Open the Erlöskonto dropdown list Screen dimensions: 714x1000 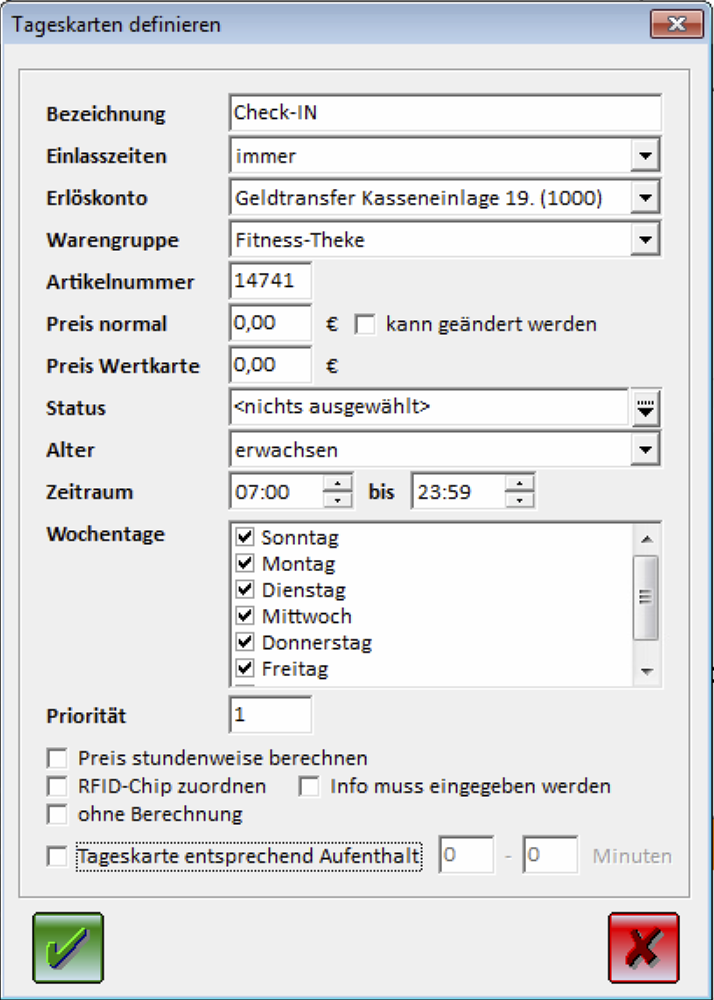click(646, 198)
